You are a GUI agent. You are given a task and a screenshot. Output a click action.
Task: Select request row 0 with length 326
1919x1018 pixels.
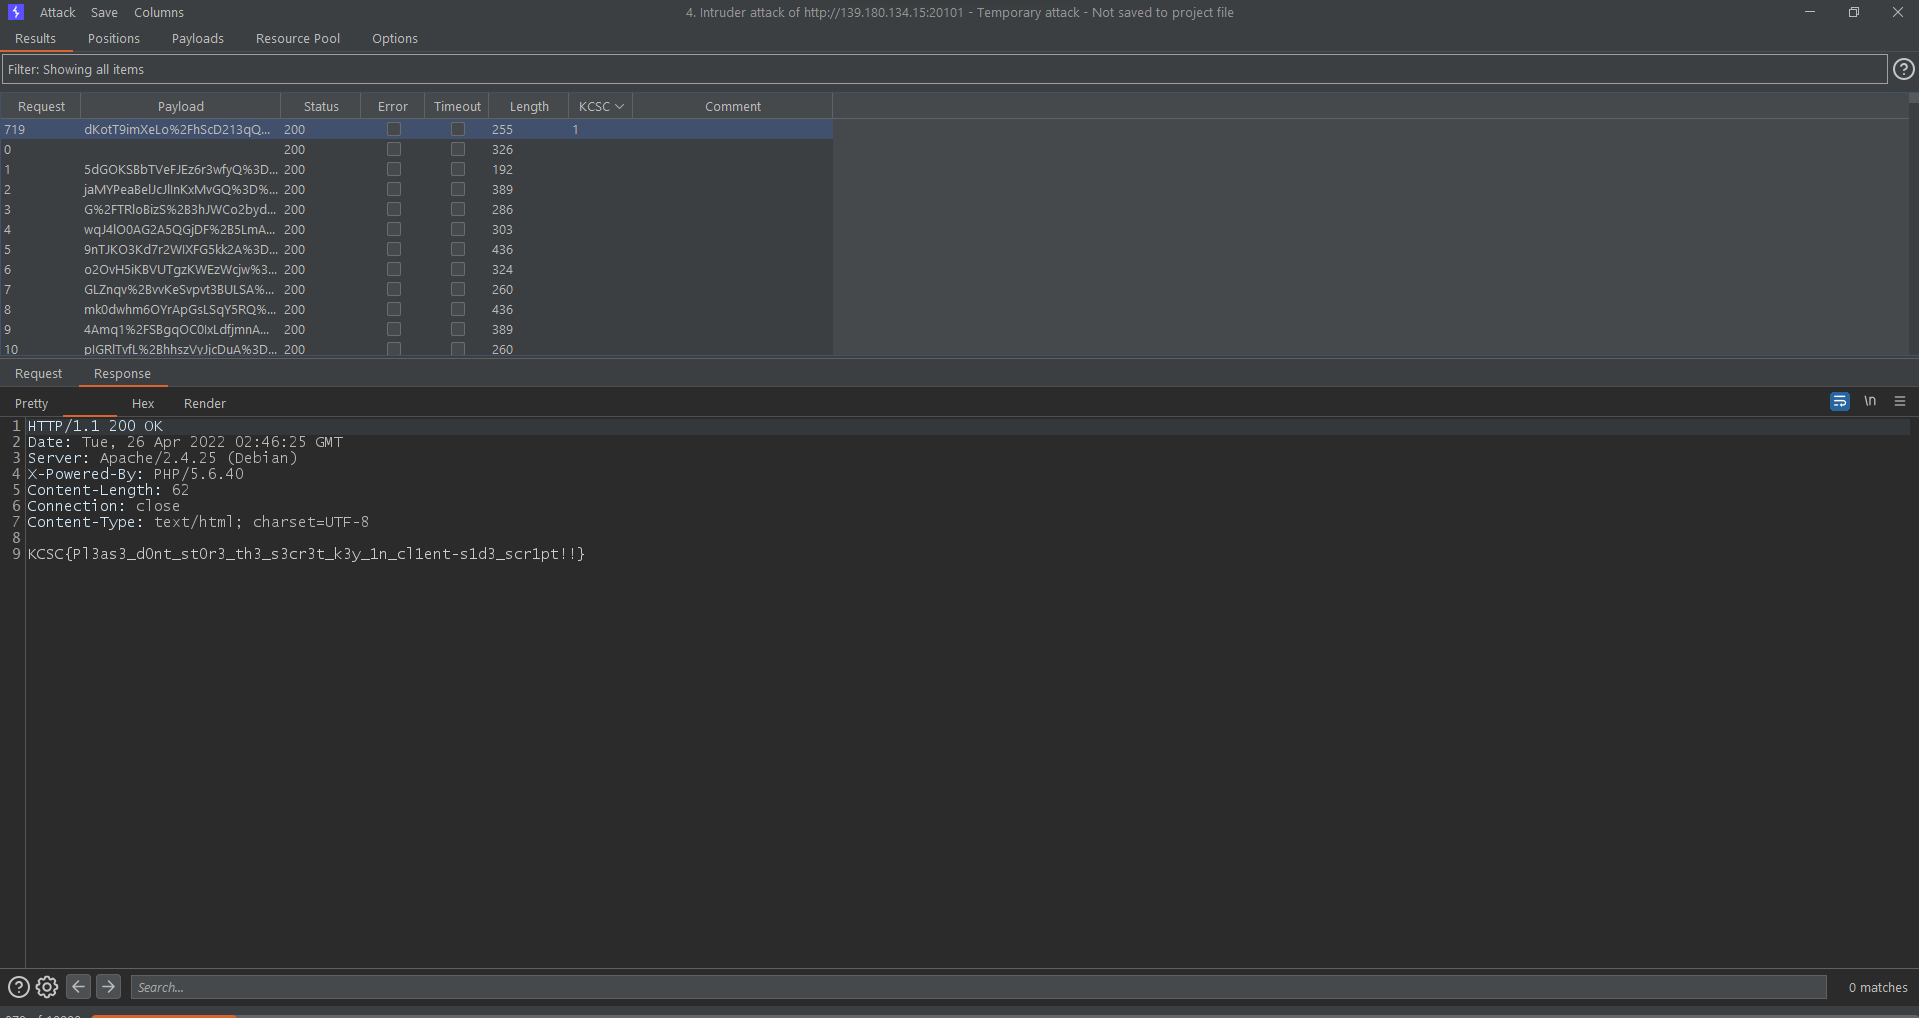pyautogui.click(x=416, y=149)
